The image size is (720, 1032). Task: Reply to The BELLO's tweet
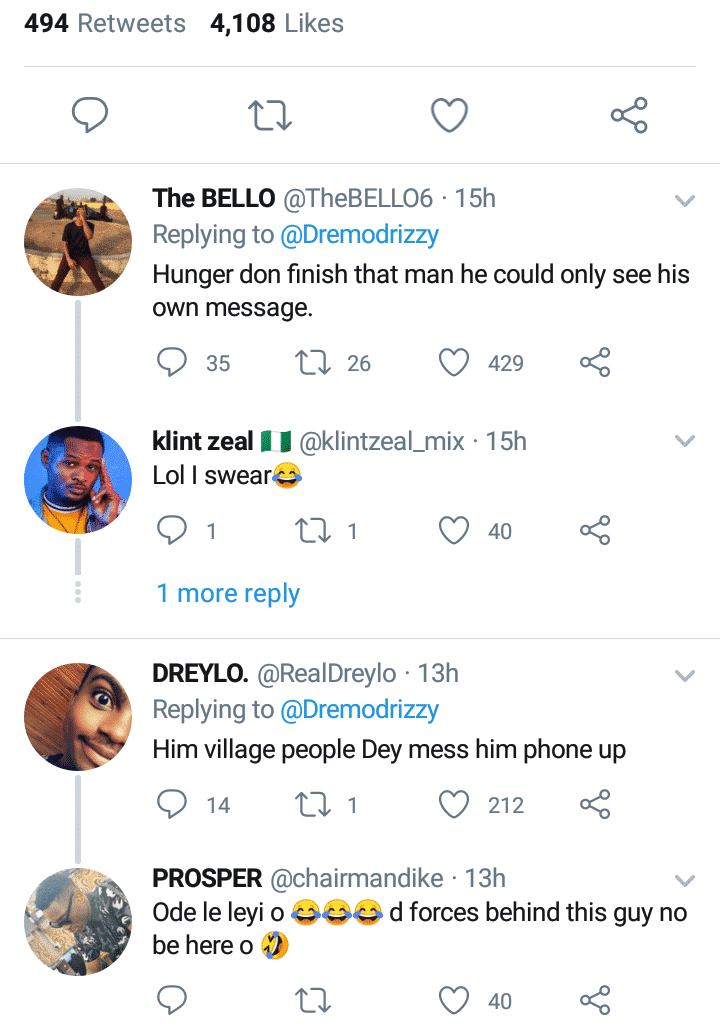pos(173,363)
